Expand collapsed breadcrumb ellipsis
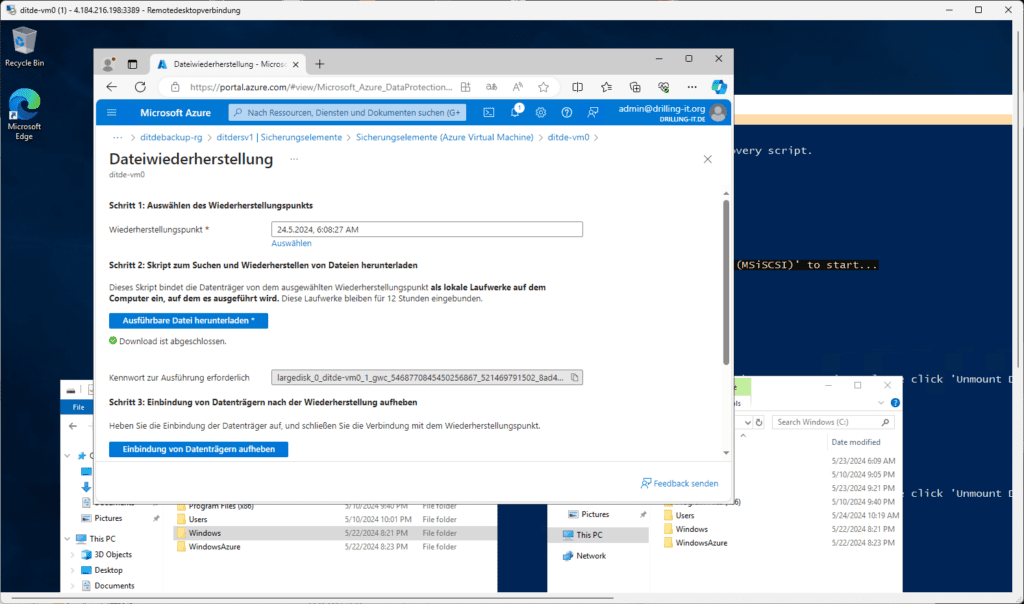 [118, 137]
